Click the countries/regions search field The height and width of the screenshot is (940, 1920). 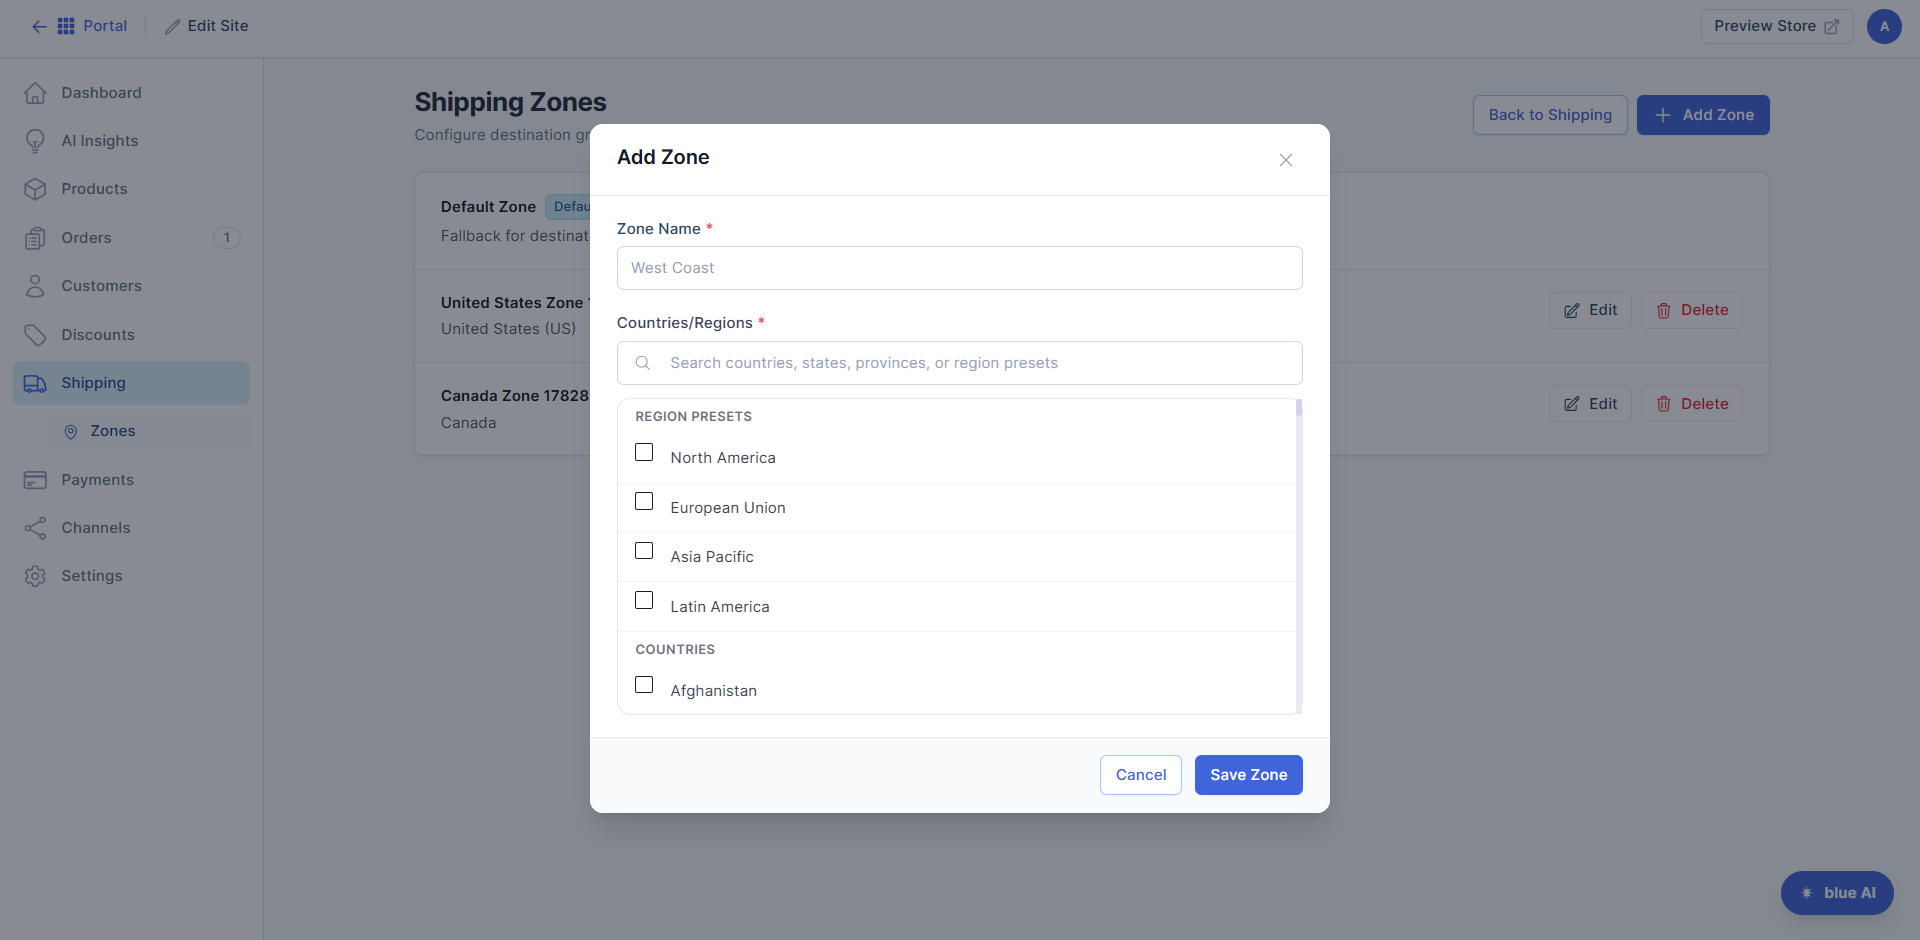(x=959, y=363)
